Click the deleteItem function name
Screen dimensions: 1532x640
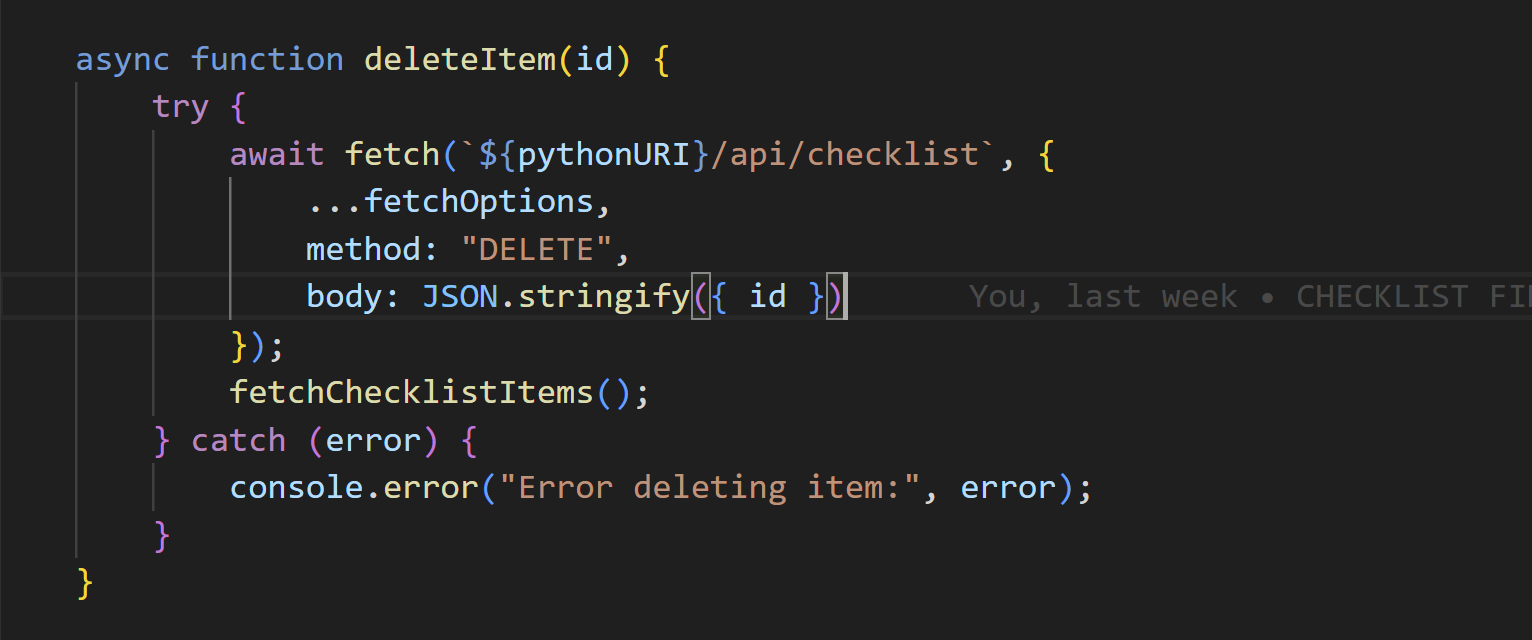[459, 60]
